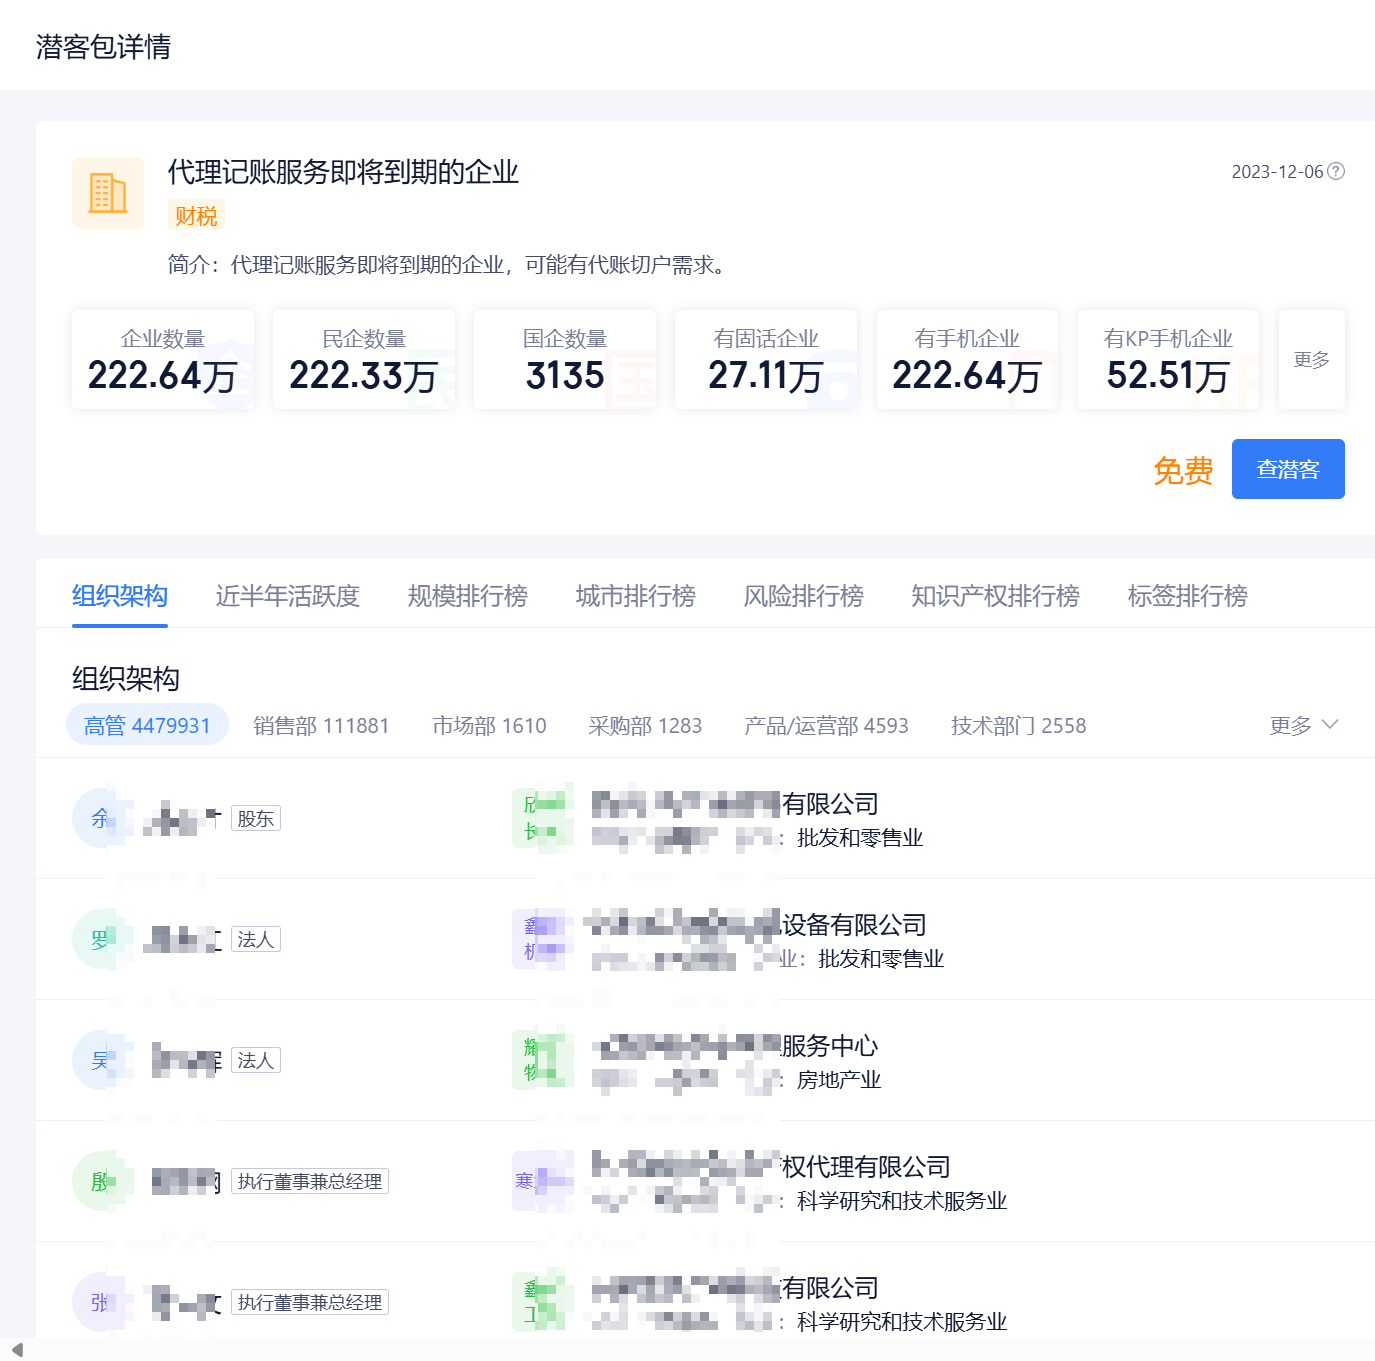Select the 高管 4479931 department filter
Screen dimensions: 1375x1361
pos(147,725)
